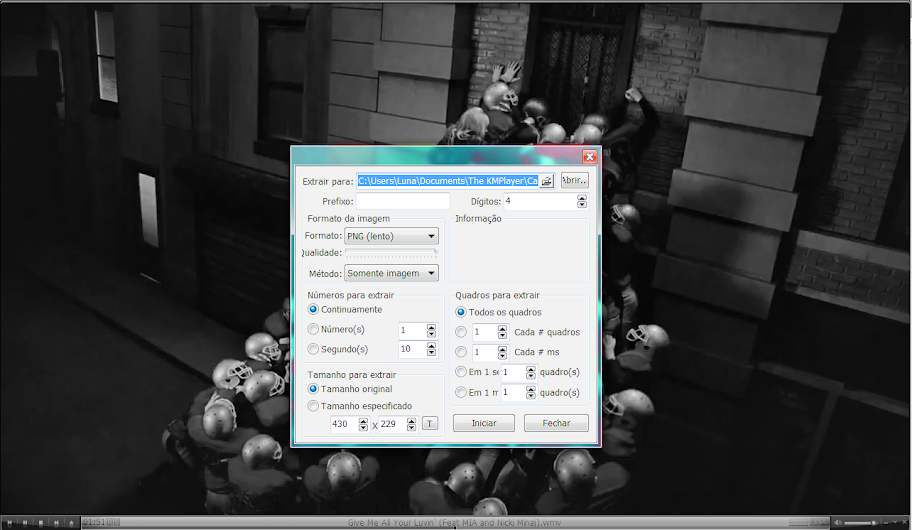Select the Tamanho especificado option
912x530 pixels.
point(314,405)
